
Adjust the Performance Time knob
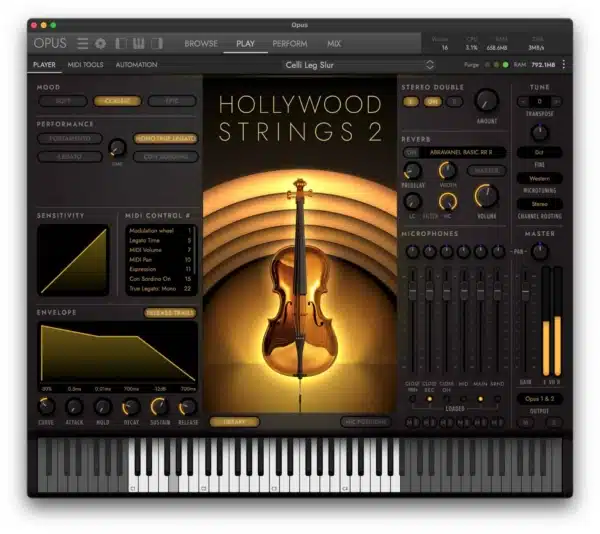pos(117,148)
